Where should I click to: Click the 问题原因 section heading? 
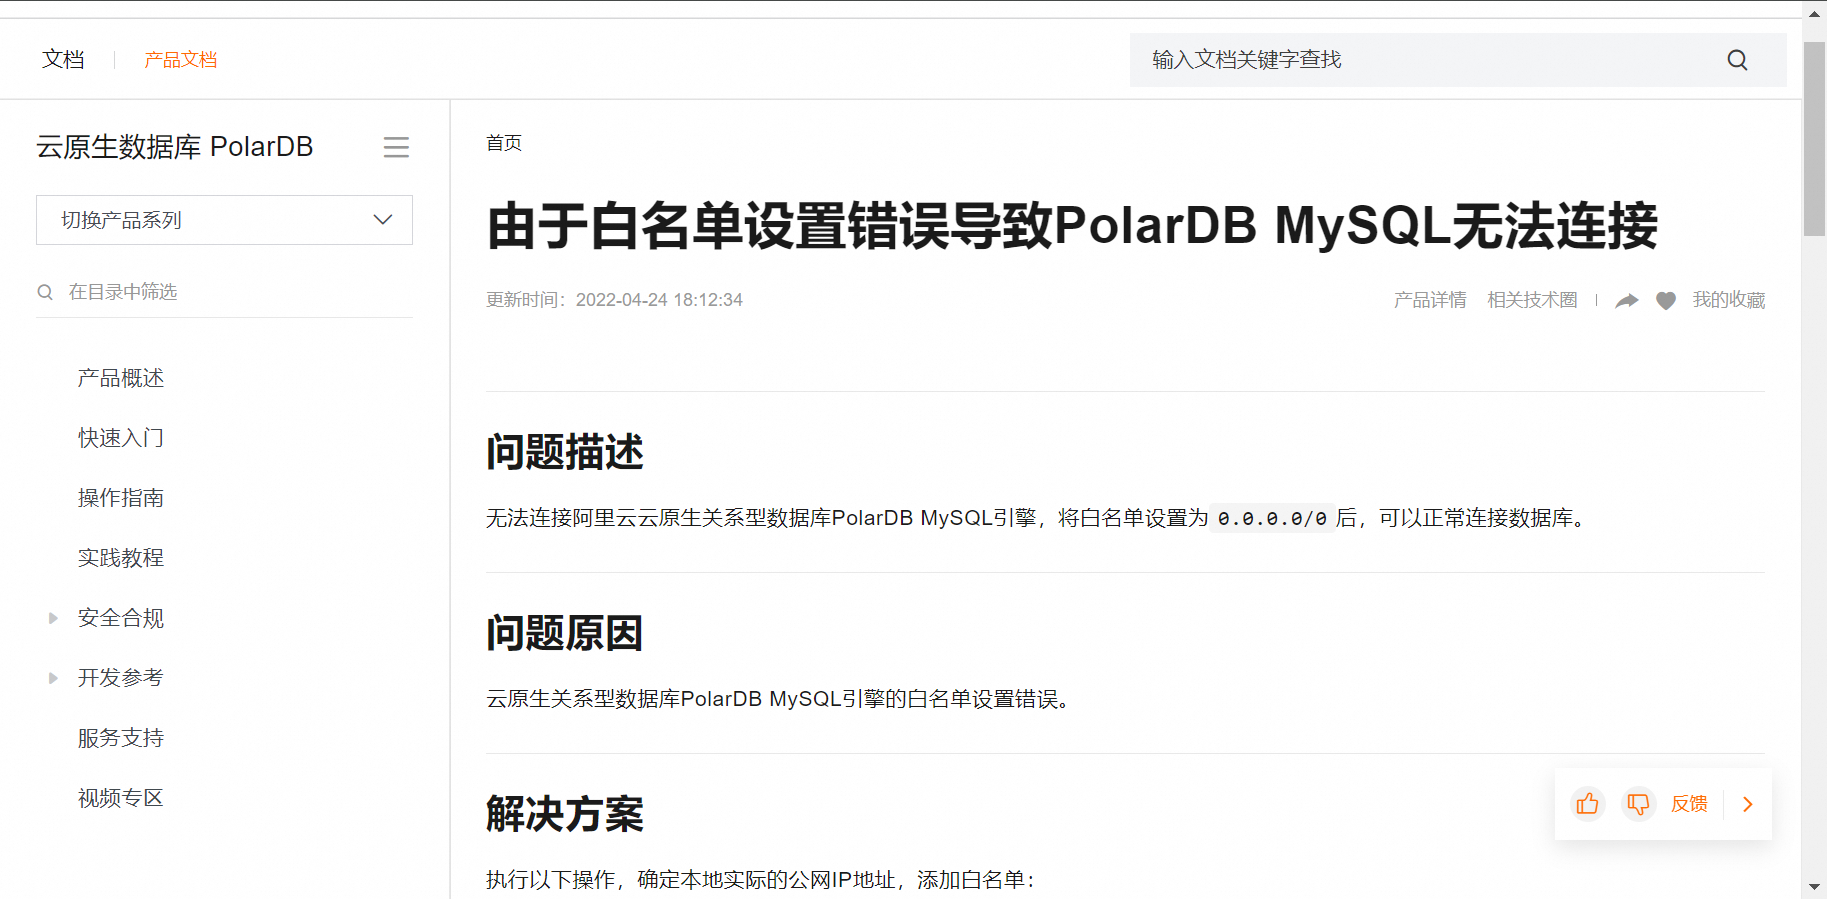pyautogui.click(x=565, y=633)
